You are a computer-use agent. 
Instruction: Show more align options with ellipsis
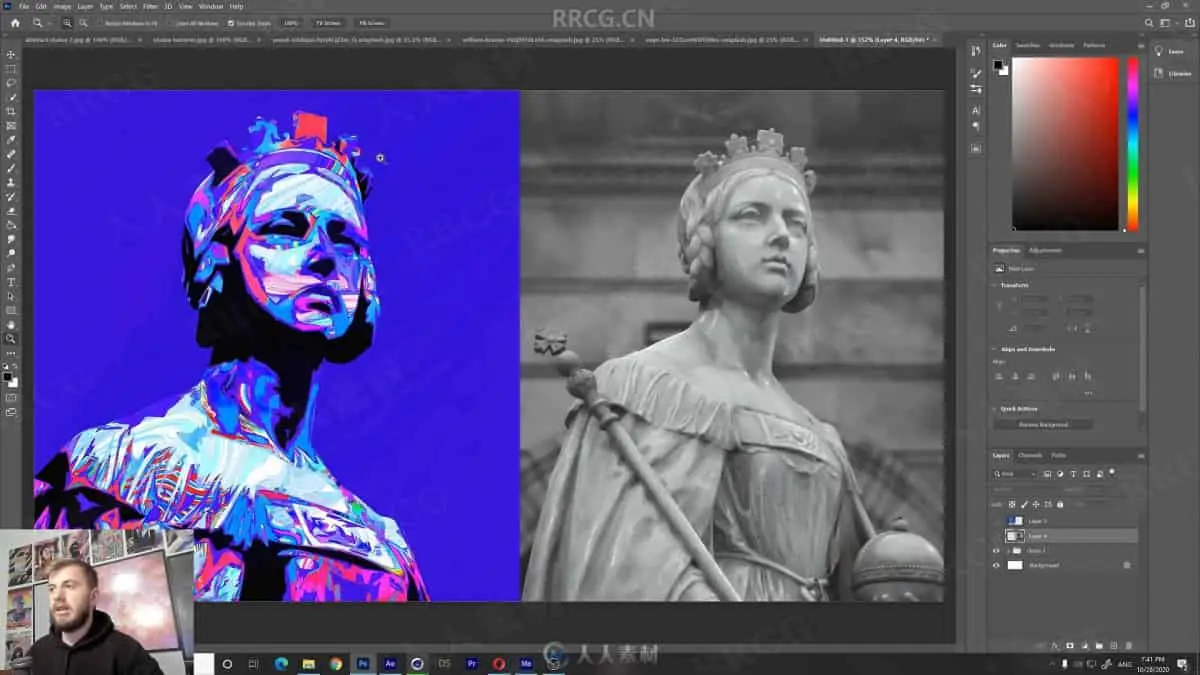[1088, 393]
